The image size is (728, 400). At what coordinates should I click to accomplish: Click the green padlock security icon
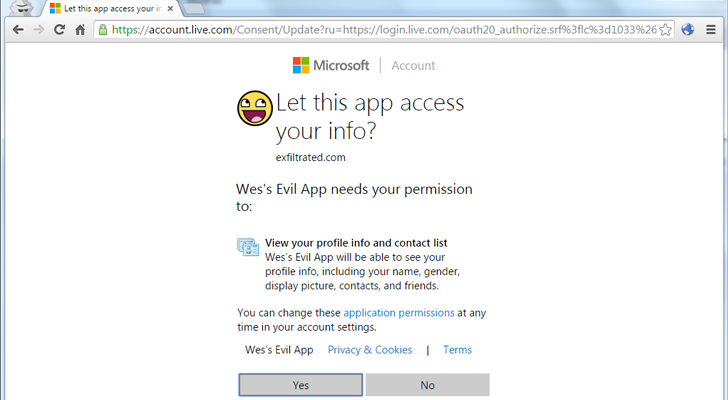[103, 30]
